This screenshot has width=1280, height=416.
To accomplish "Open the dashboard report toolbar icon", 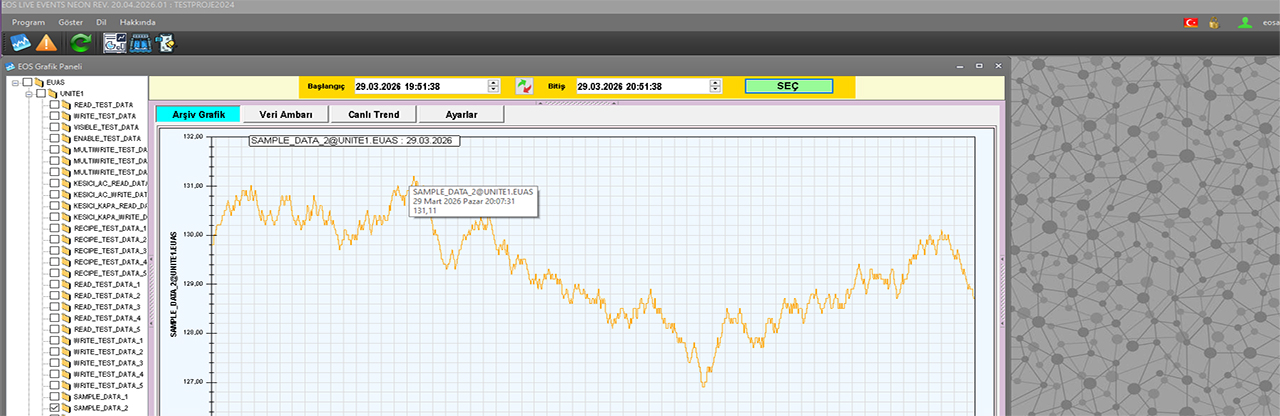I will [115, 43].
